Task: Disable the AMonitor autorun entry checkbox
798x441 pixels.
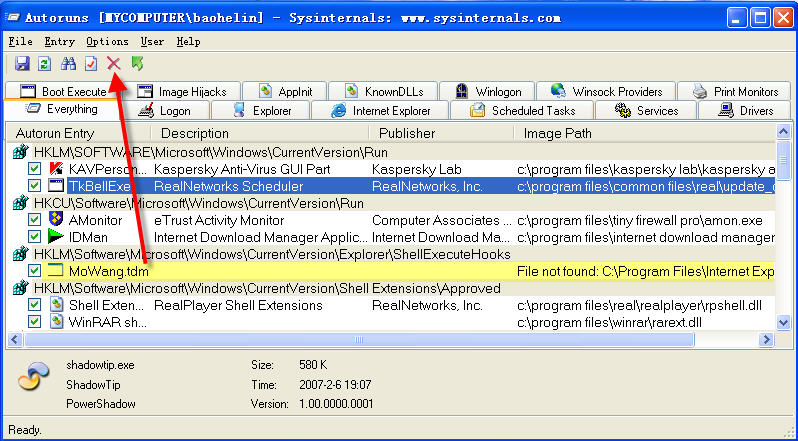Action: (35, 220)
